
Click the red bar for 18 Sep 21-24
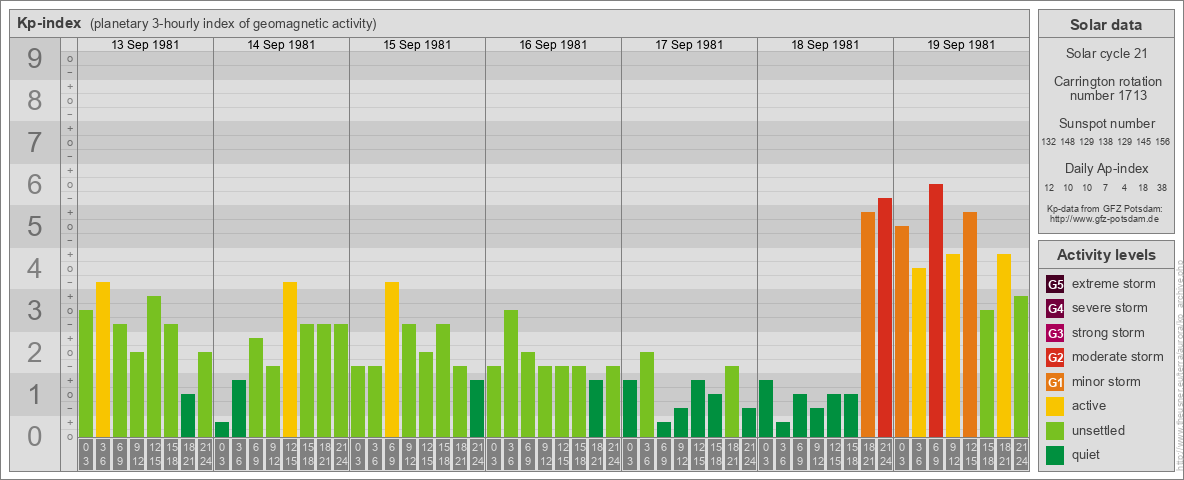(x=885, y=317)
